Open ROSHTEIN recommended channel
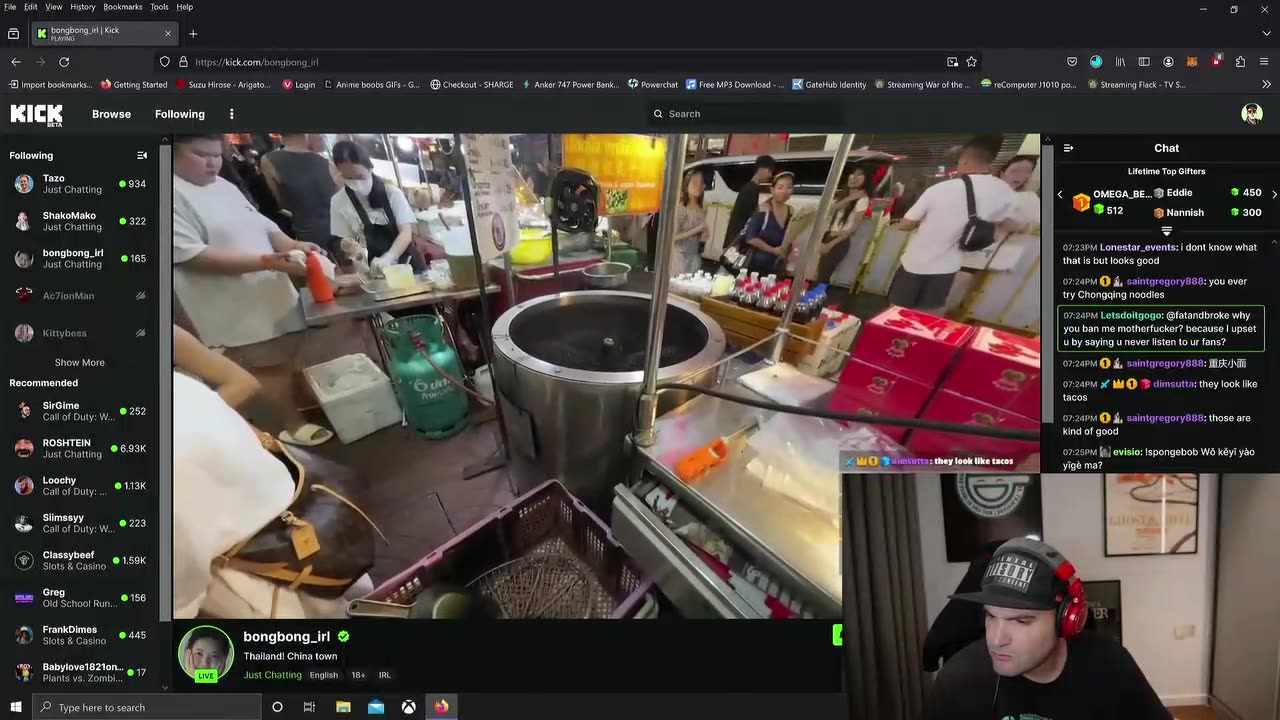The image size is (1280, 720). point(80,448)
